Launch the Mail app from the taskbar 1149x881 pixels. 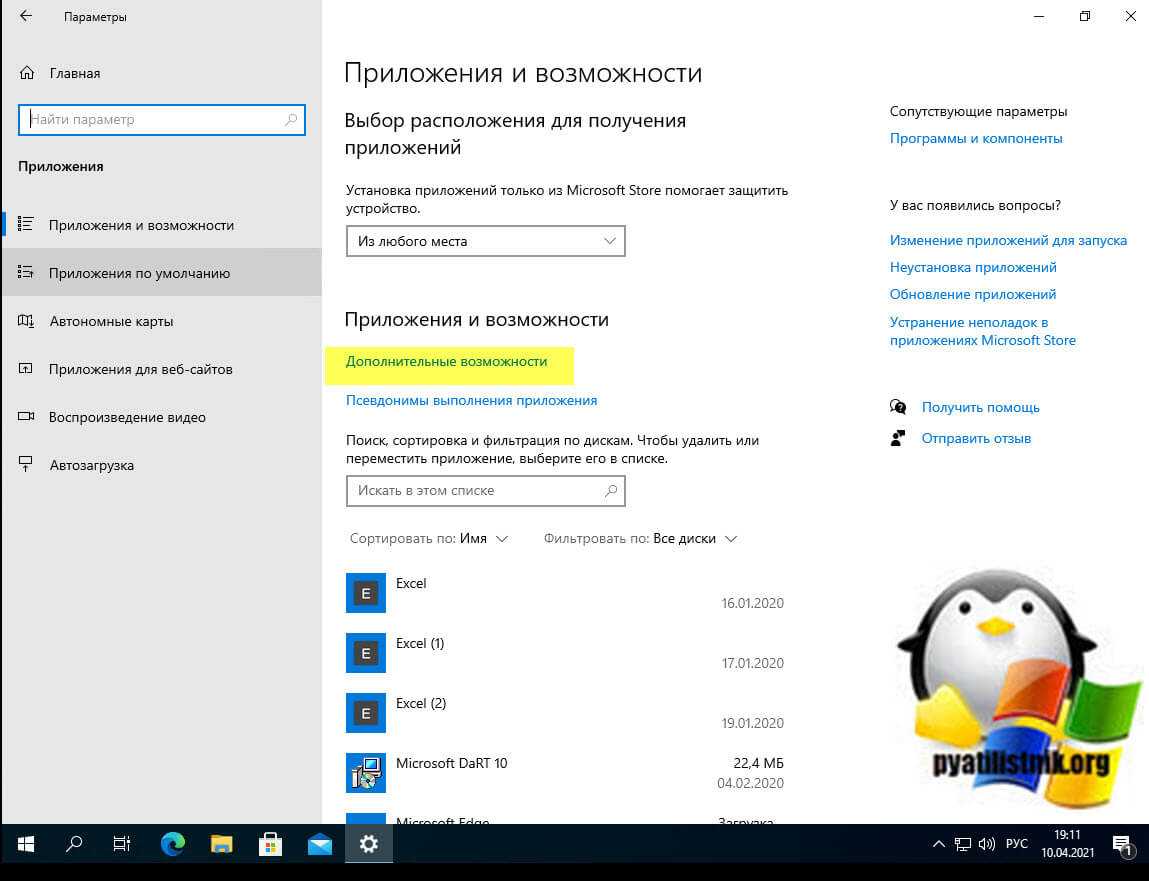pyautogui.click(x=320, y=844)
